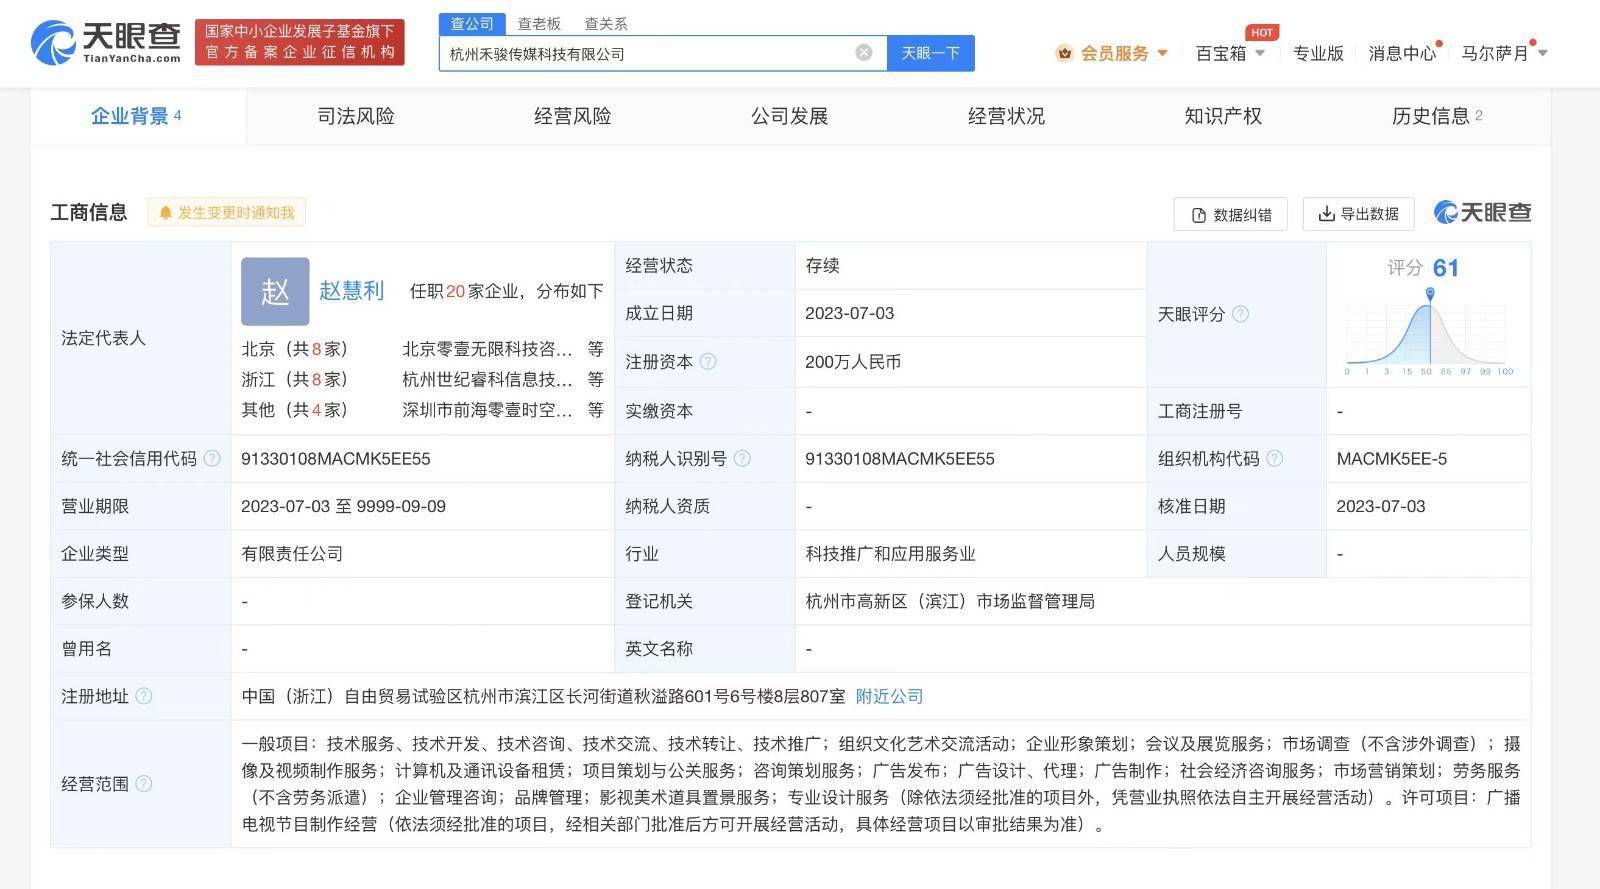Expand the 会员服务 dropdown menu

click(x=1114, y=53)
